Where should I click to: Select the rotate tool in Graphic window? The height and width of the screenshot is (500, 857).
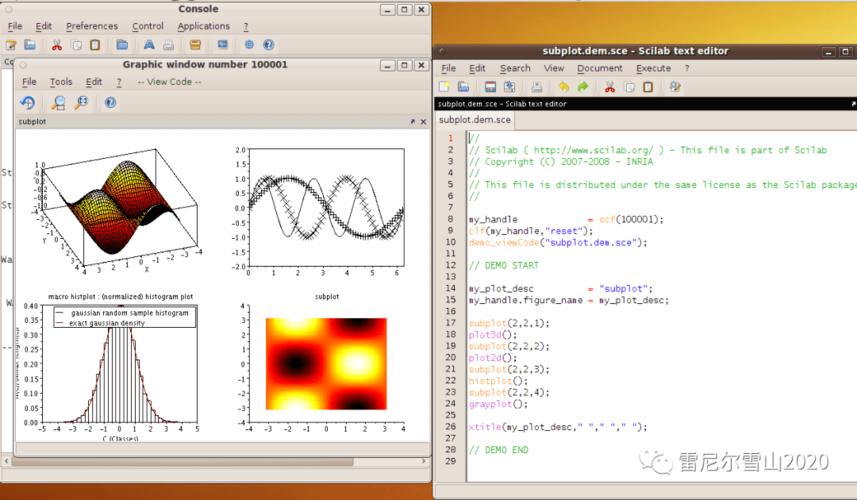pyautogui.click(x=27, y=102)
